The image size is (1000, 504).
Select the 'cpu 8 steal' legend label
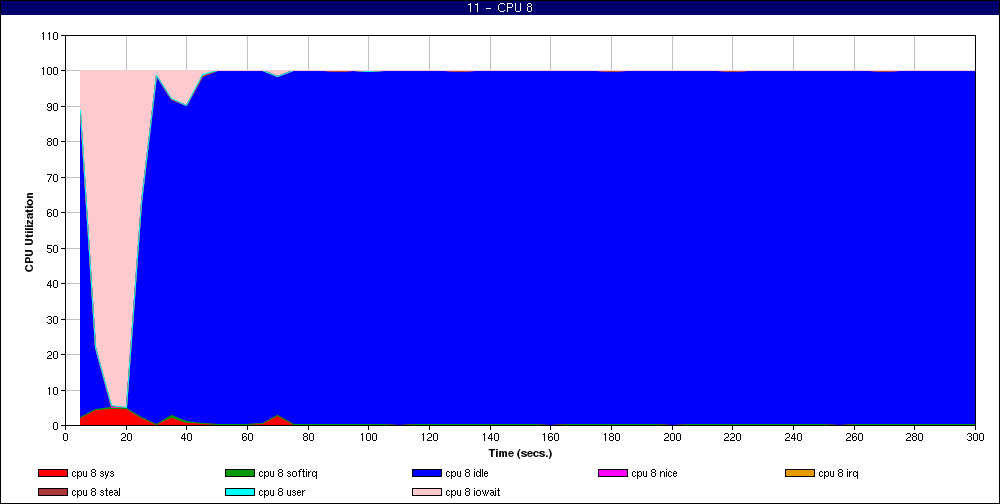[96, 493]
